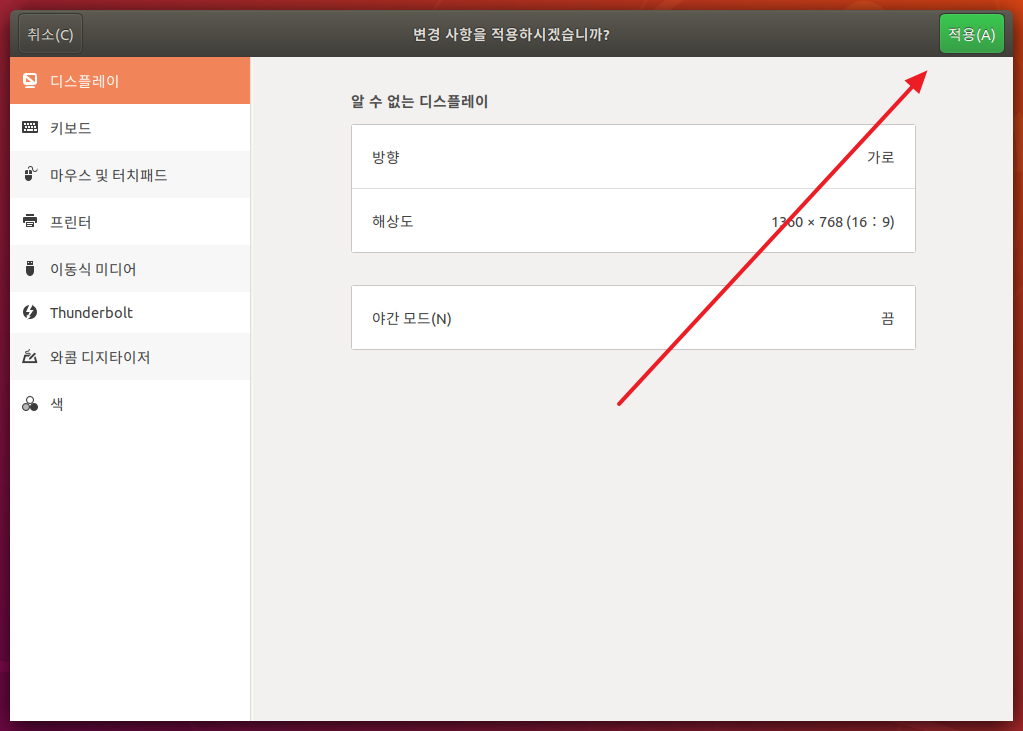Click the 디스플레이 monitor icon in sidebar

click(x=30, y=80)
